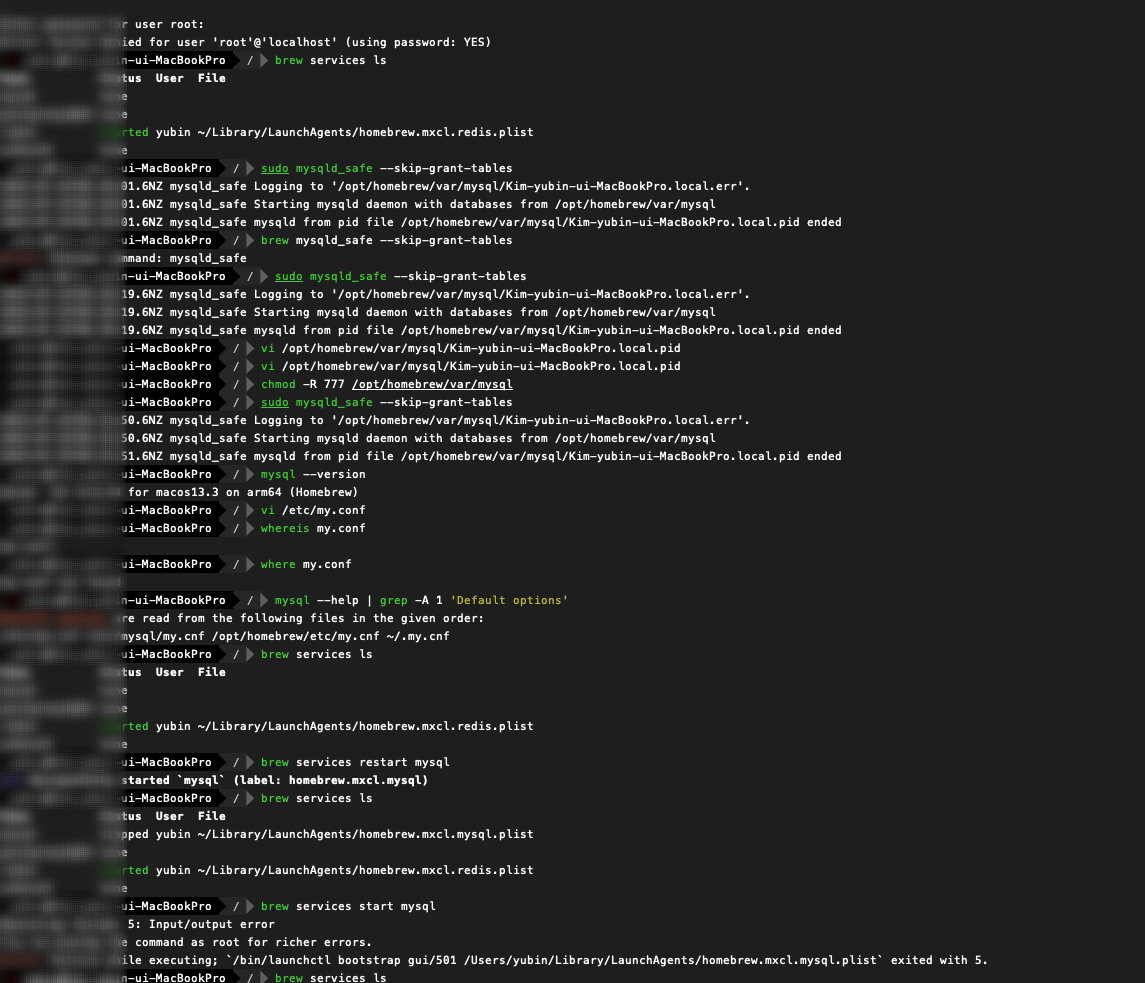
Task: Click the grep word in the help command
Action: click(x=394, y=600)
